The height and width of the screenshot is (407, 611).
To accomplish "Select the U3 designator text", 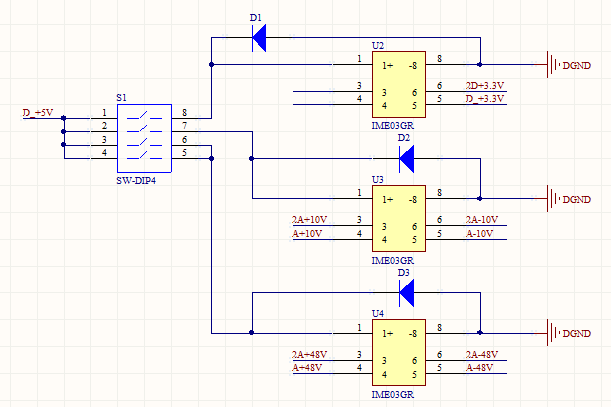I will 378,180.
